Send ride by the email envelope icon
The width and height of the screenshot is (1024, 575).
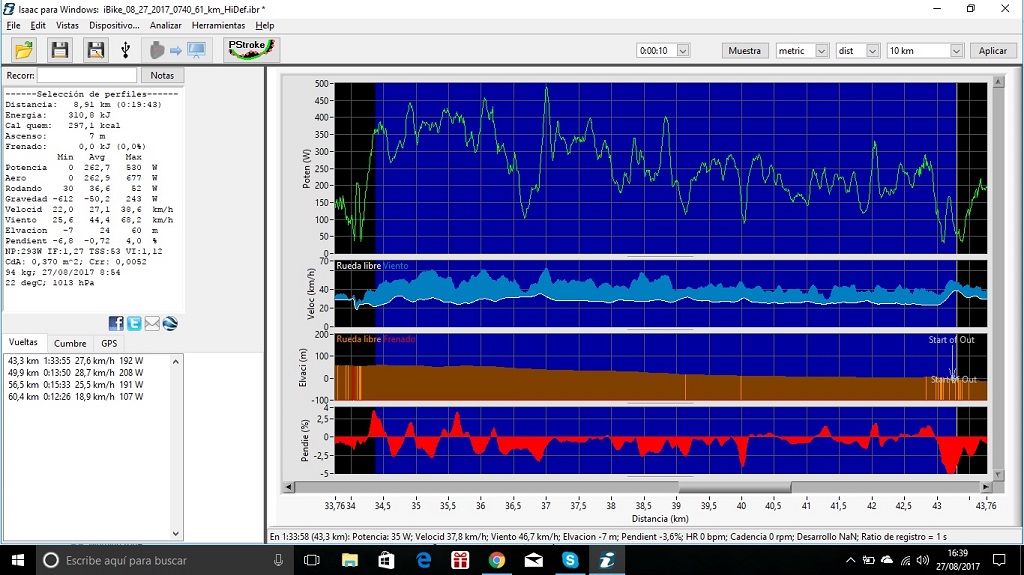click(152, 323)
